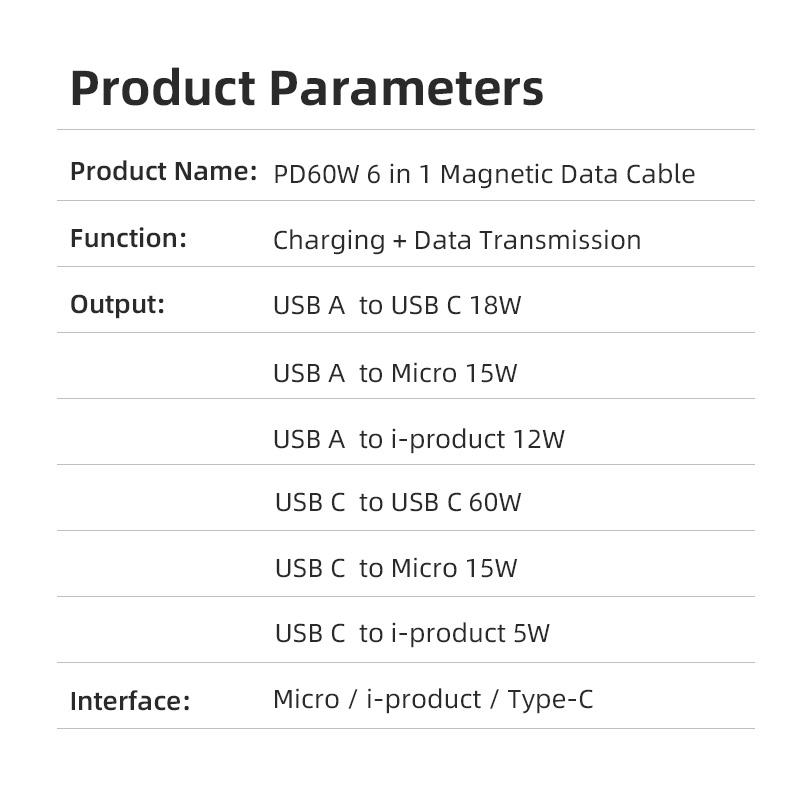Click USB A to i-product row
Screen dimensions: 800x800
418,439
